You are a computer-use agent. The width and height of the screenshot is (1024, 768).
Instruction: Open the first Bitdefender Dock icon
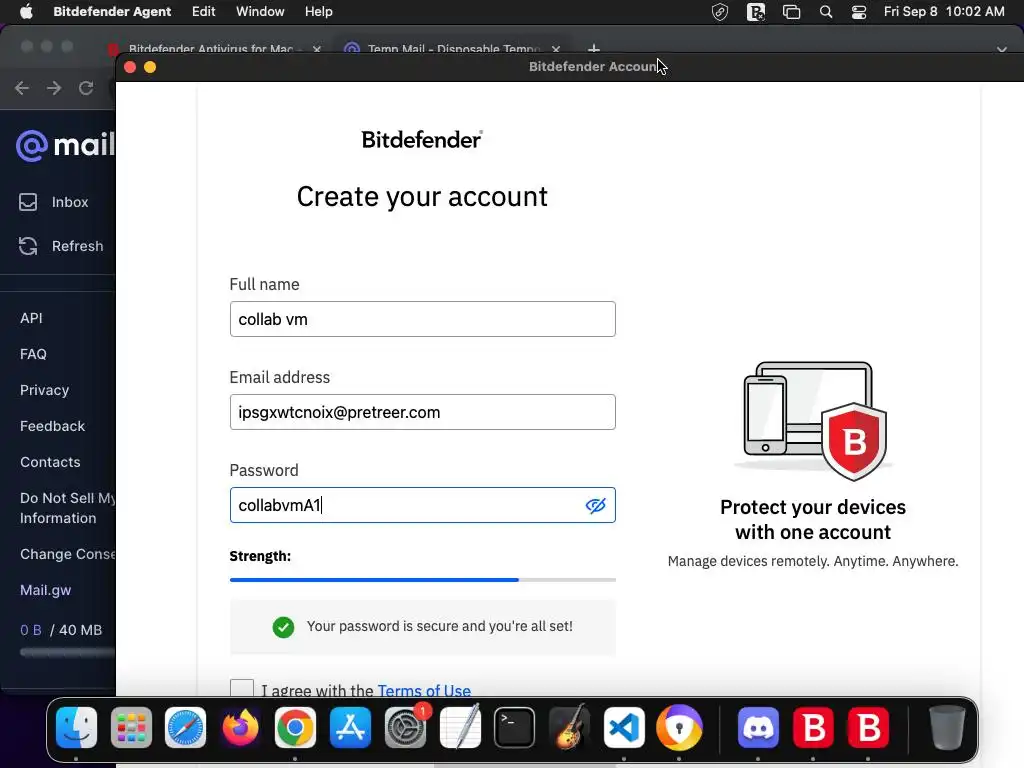[813, 727]
